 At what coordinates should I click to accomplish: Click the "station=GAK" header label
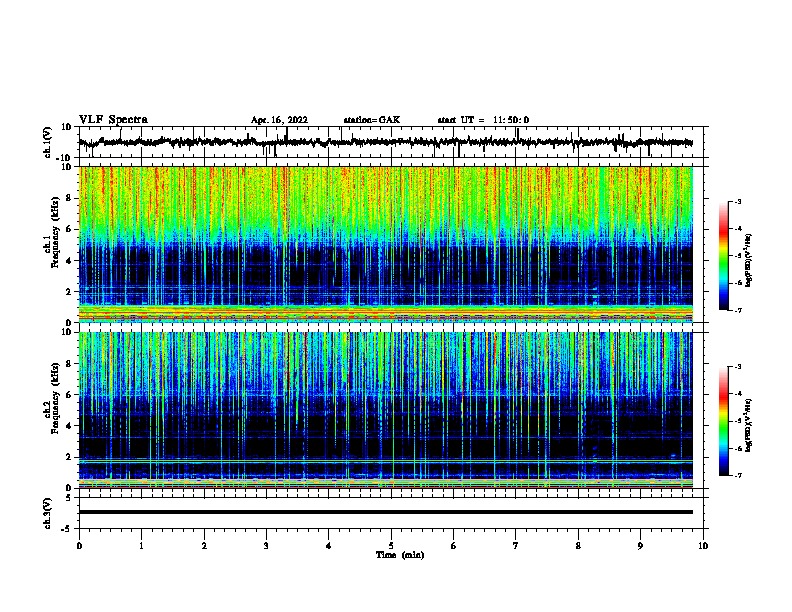tap(372, 120)
